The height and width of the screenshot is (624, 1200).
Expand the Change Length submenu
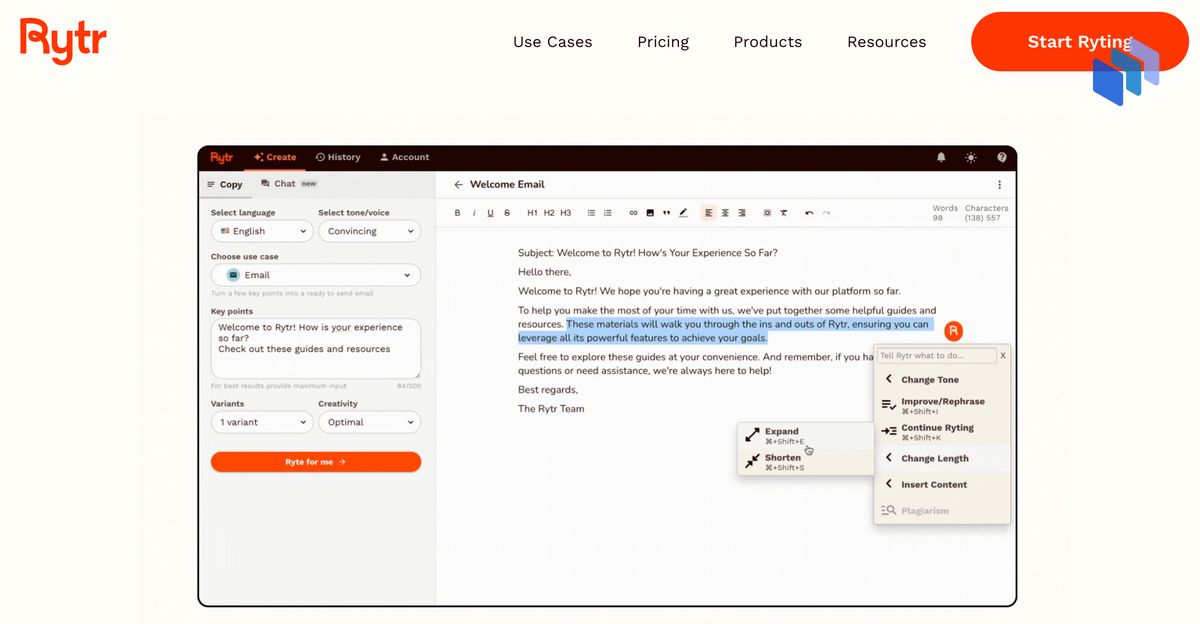[942, 458]
